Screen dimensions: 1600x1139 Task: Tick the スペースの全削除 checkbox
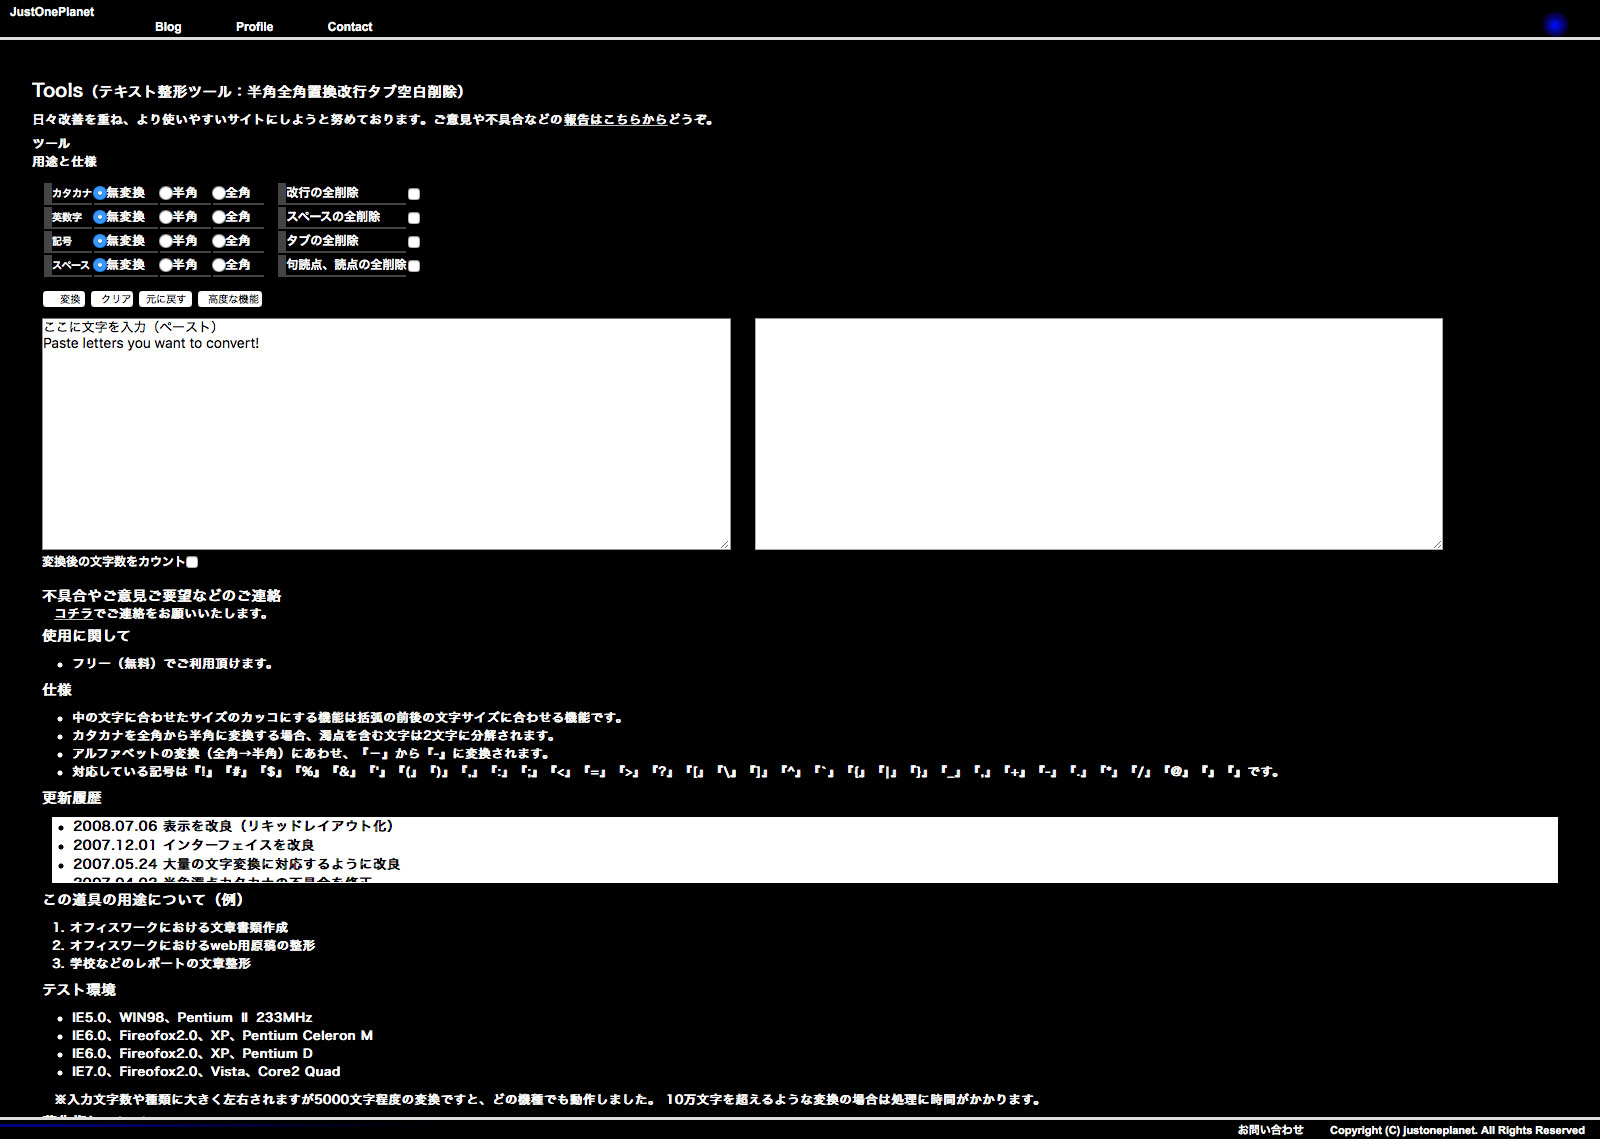[414, 218]
